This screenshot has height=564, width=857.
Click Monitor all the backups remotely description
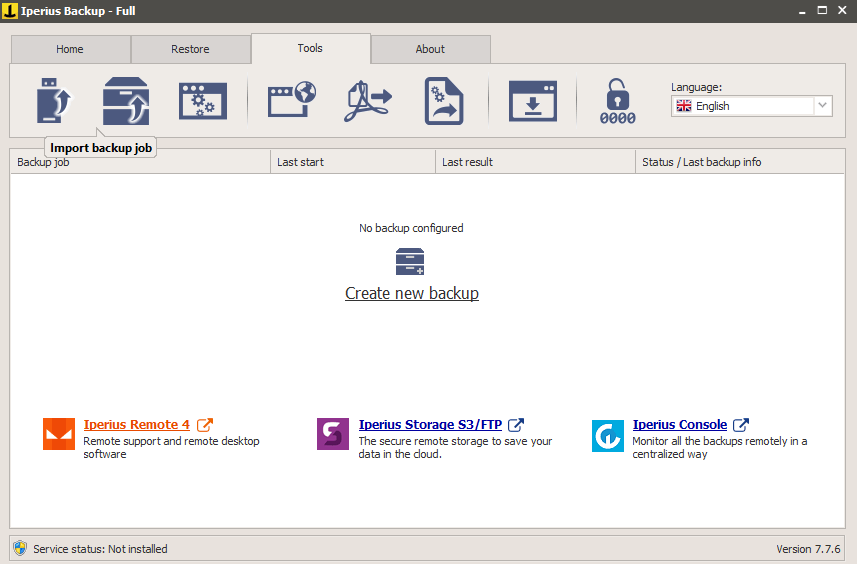pyautogui.click(x=720, y=448)
